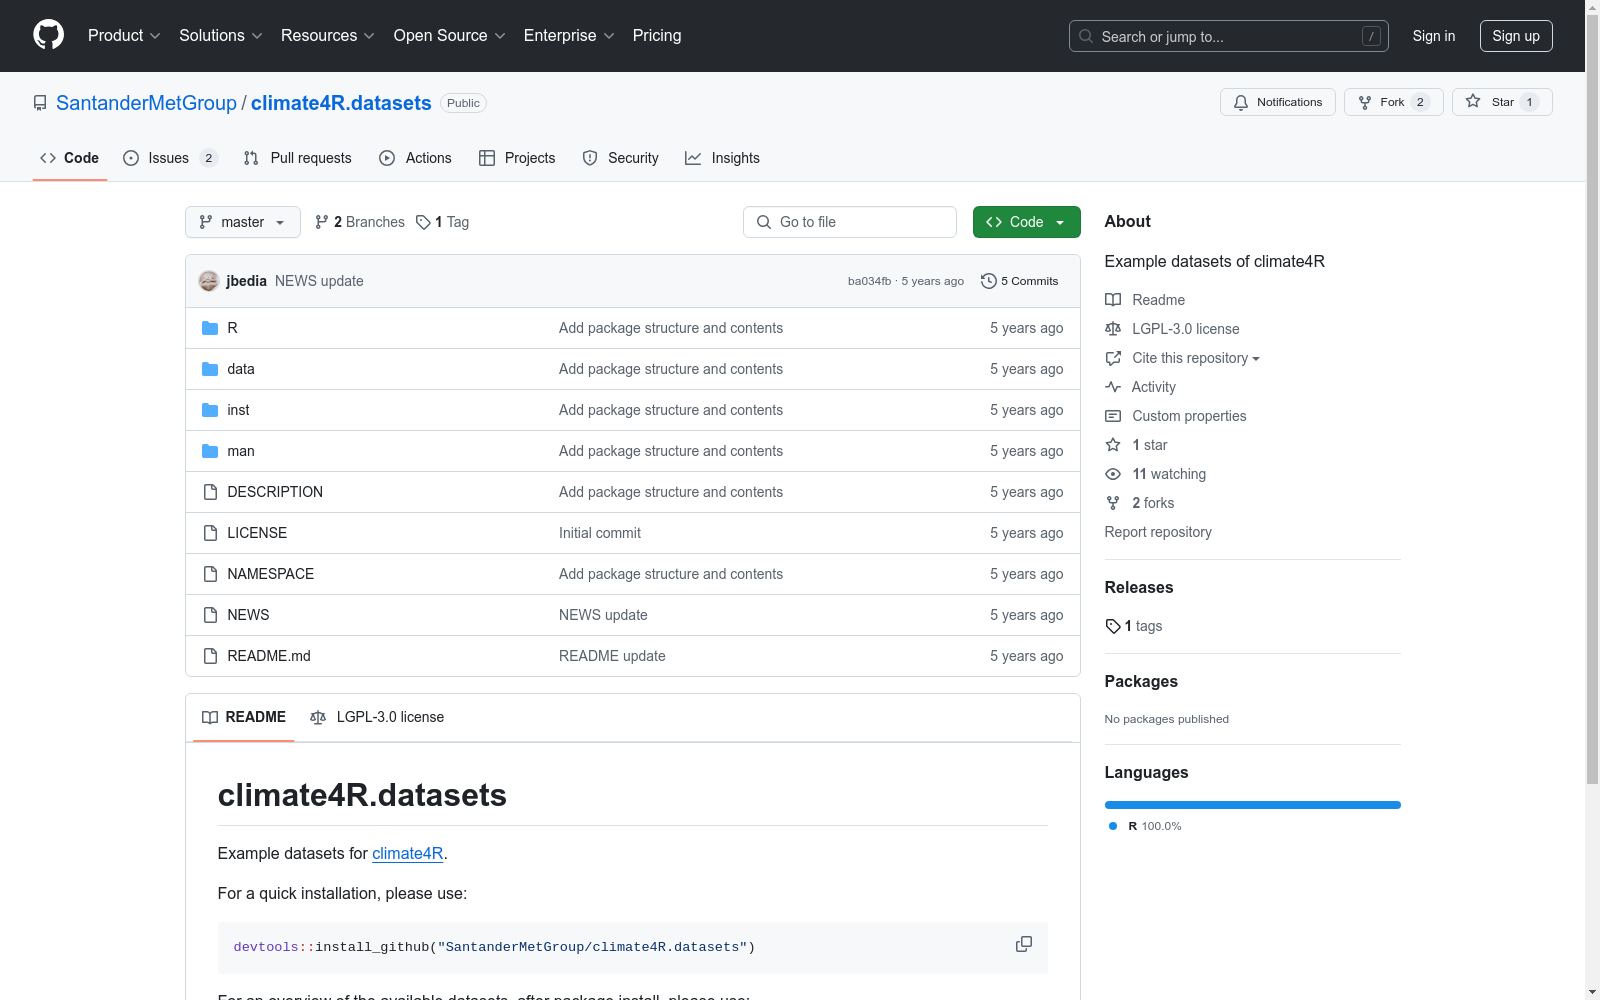
Task: Click the pulse icon next to Activity
Action: pyautogui.click(x=1113, y=387)
